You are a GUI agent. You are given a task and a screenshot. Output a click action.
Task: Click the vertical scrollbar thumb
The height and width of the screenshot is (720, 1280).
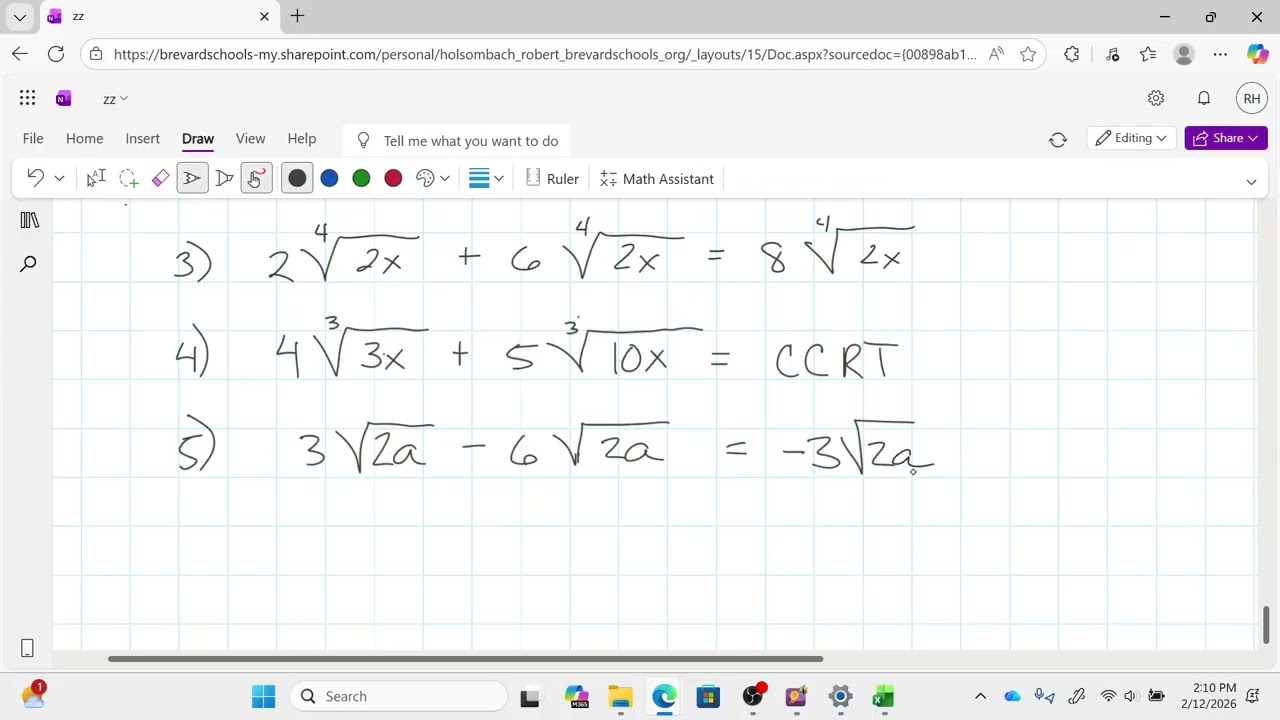coord(1266,625)
